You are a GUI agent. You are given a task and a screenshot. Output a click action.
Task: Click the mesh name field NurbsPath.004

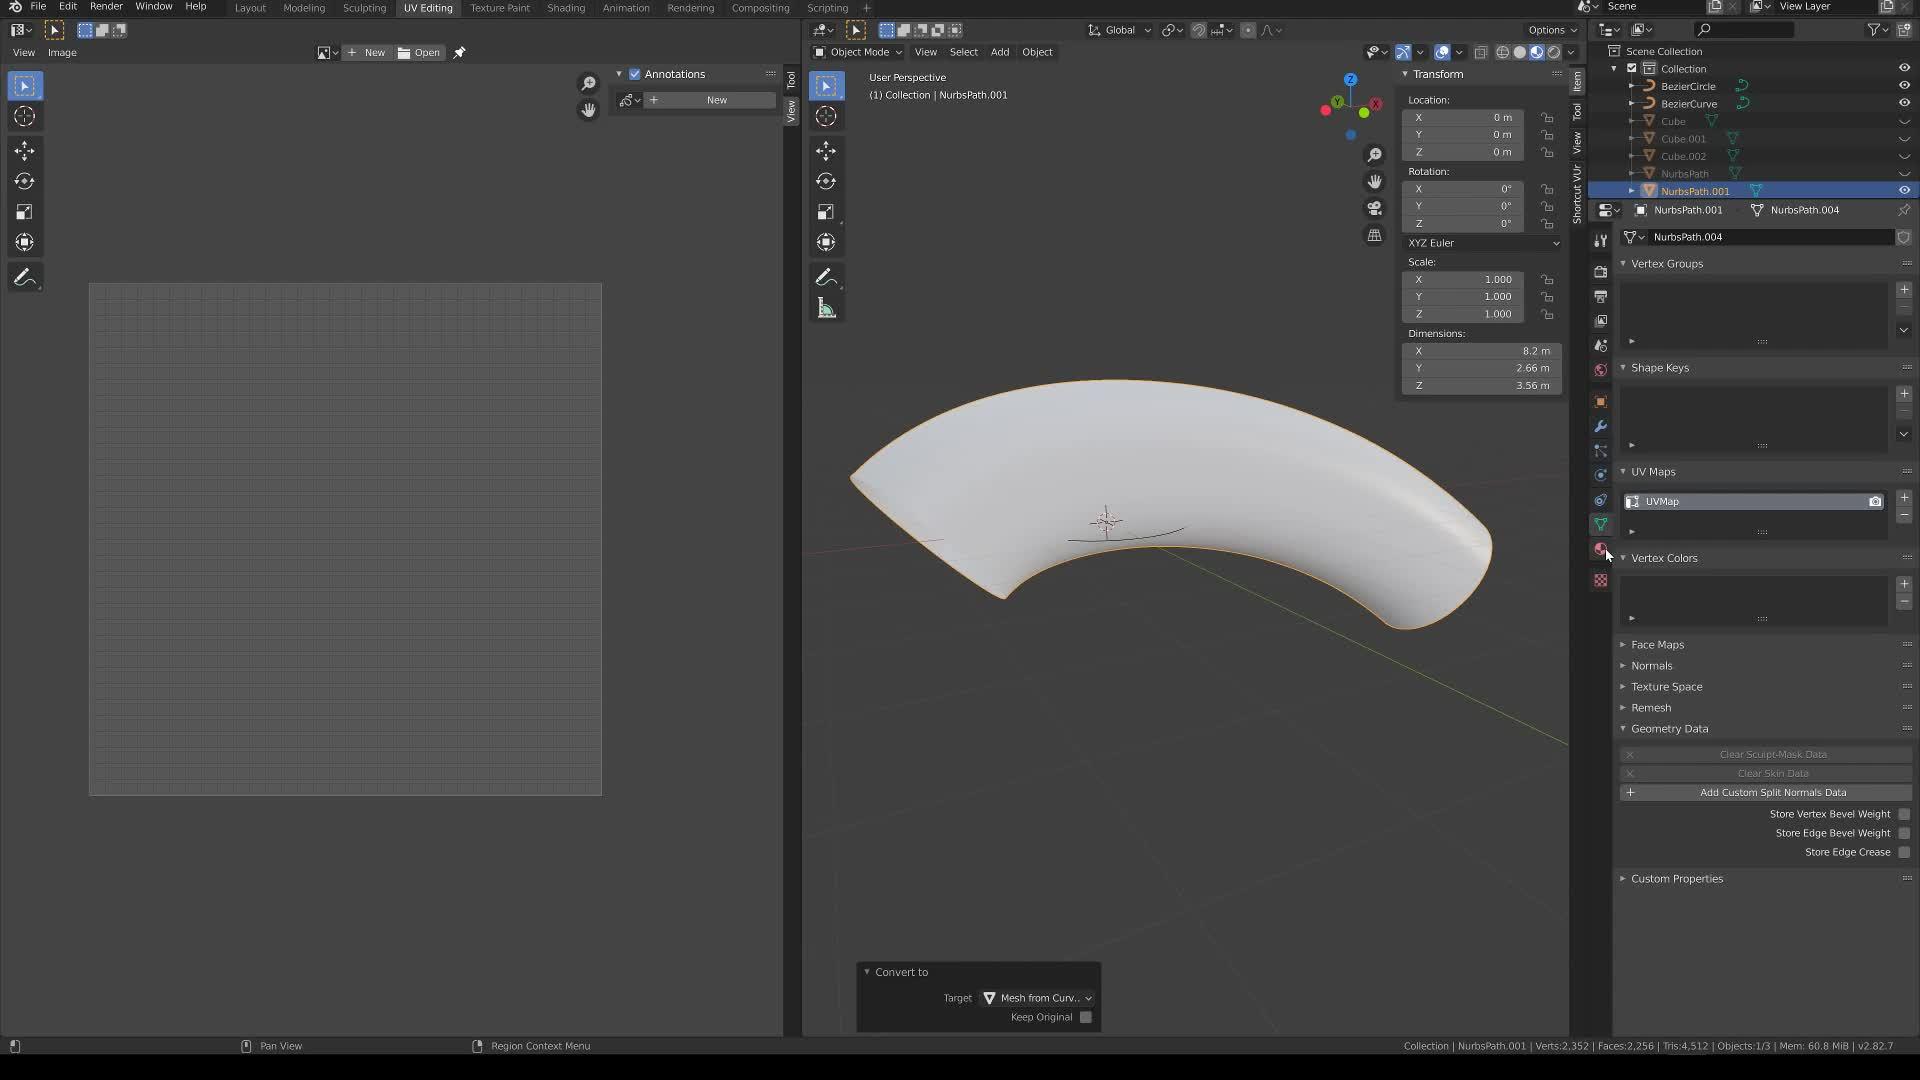(x=1770, y=237)
